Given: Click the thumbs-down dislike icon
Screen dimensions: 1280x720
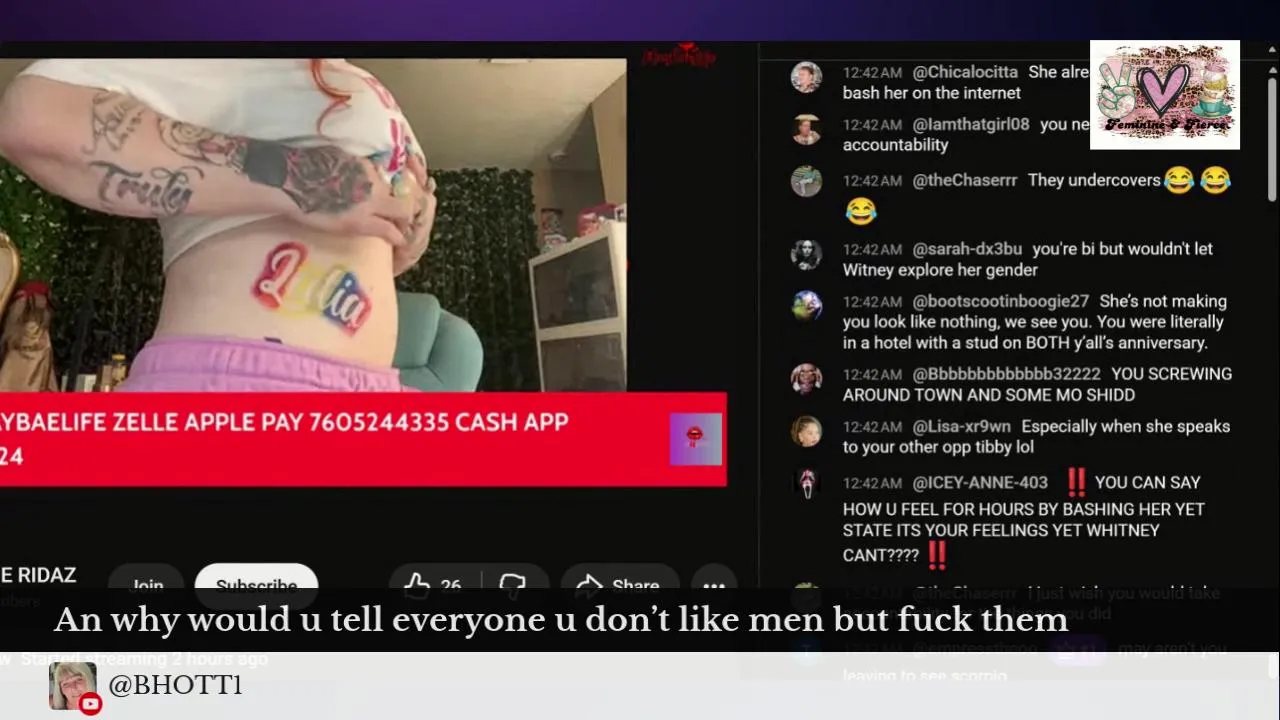Looking at the screenshot, I should click(x=512, y=586).
